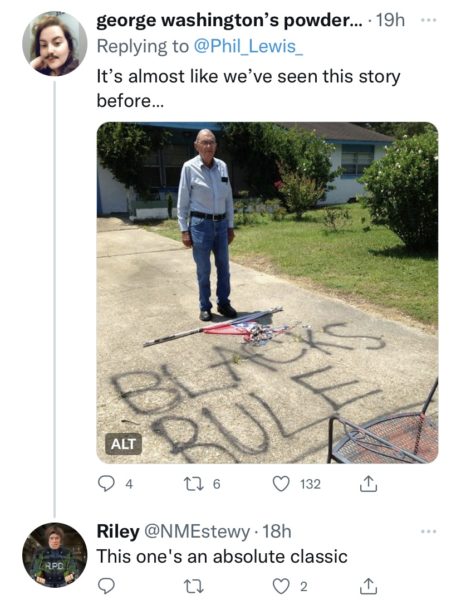
Task: Open more options on first tweet
Action: tap(428, 20)
